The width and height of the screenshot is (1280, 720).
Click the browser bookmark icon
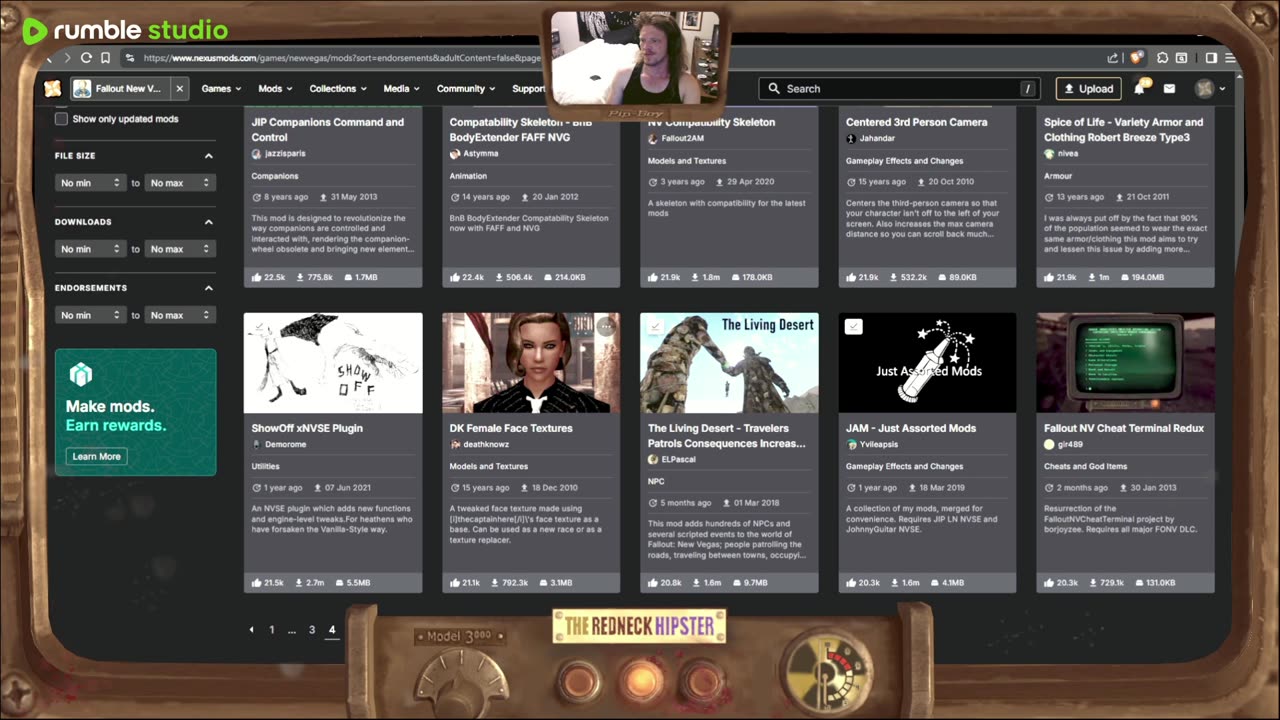(x=105, y=58)
